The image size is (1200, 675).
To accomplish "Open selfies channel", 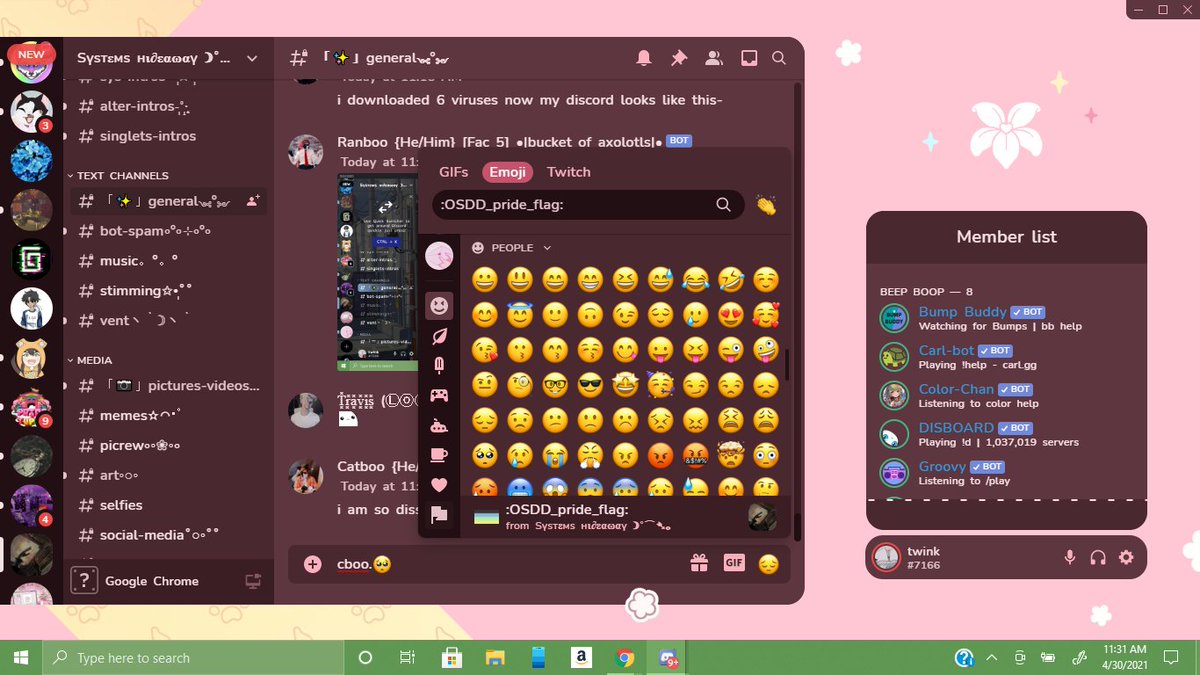I will [168, 505].
